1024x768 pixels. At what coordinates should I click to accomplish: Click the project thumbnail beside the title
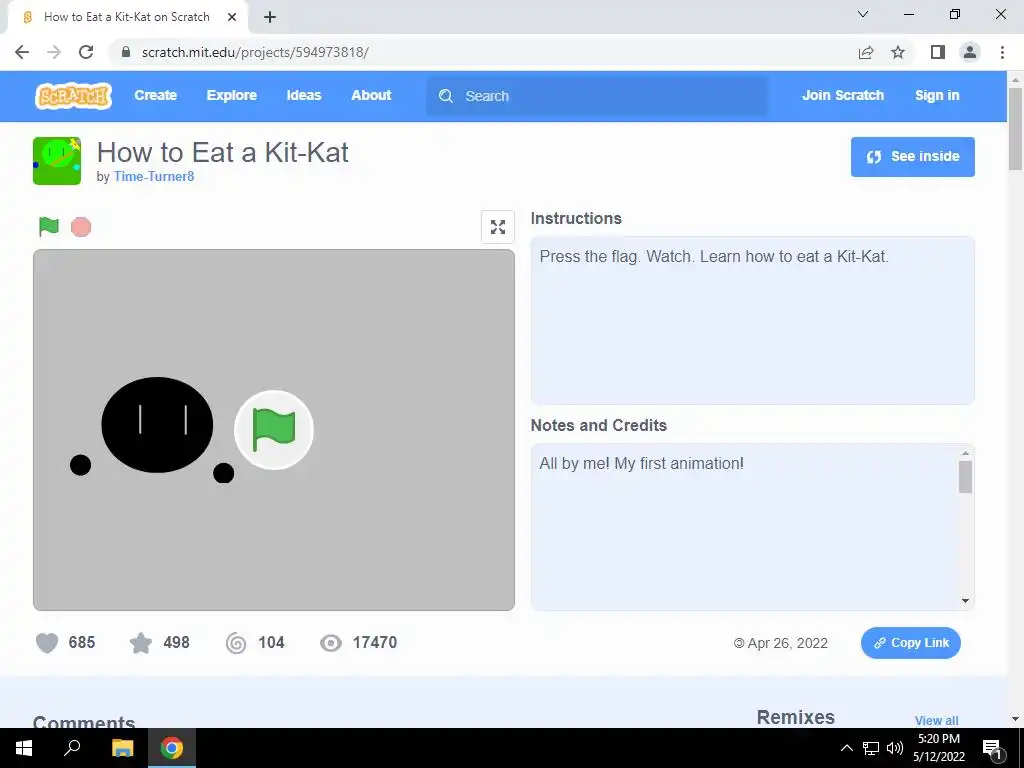click(57, 161)
